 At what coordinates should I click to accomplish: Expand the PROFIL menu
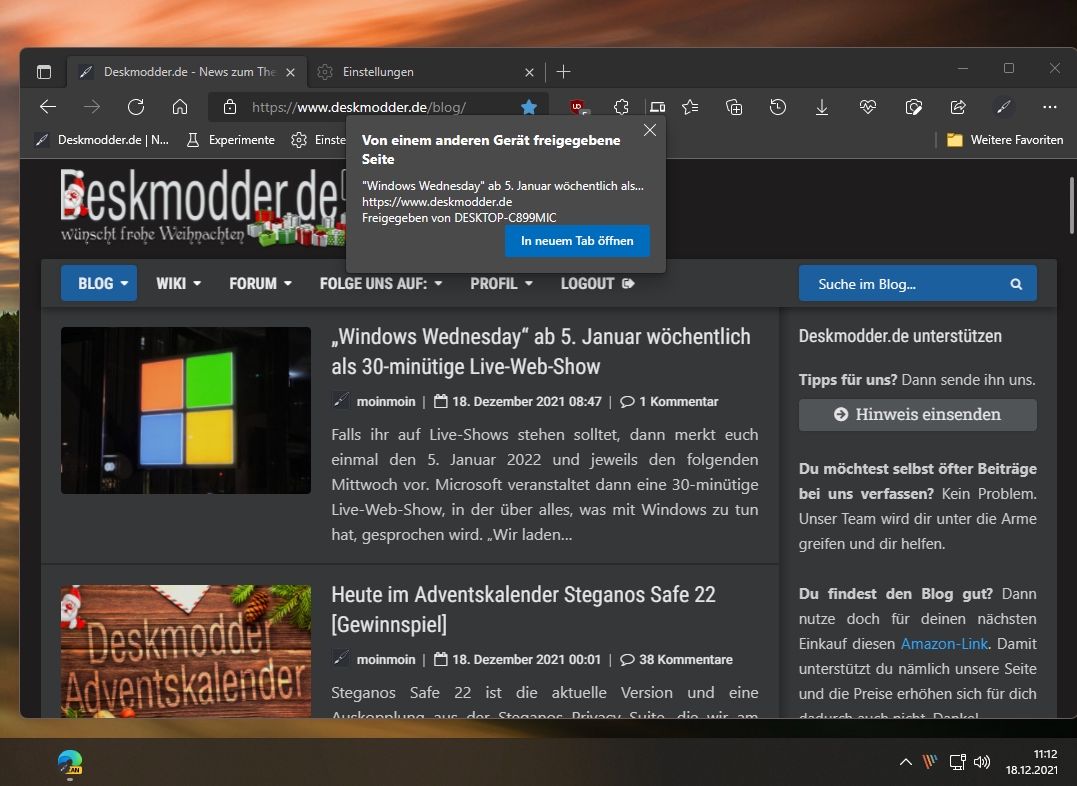click(x=501, y=283)
